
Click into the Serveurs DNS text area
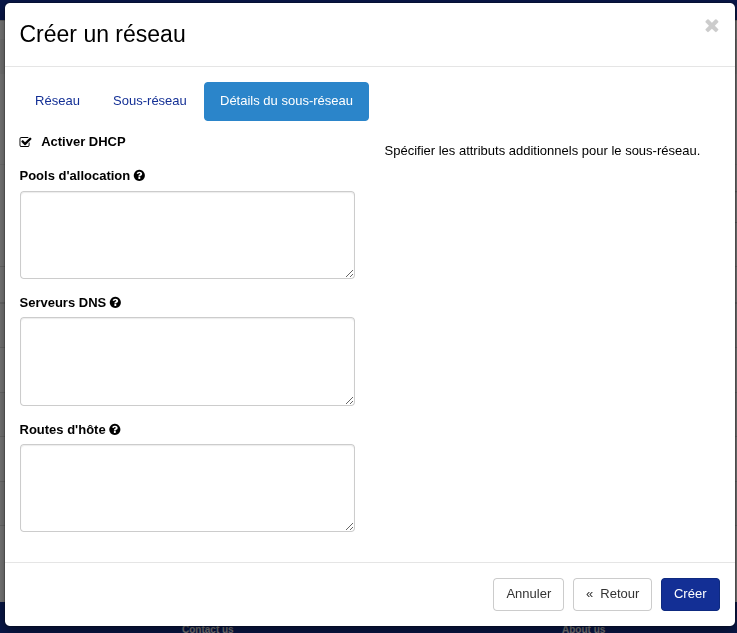pyautogui.click(x=187, y=361)
